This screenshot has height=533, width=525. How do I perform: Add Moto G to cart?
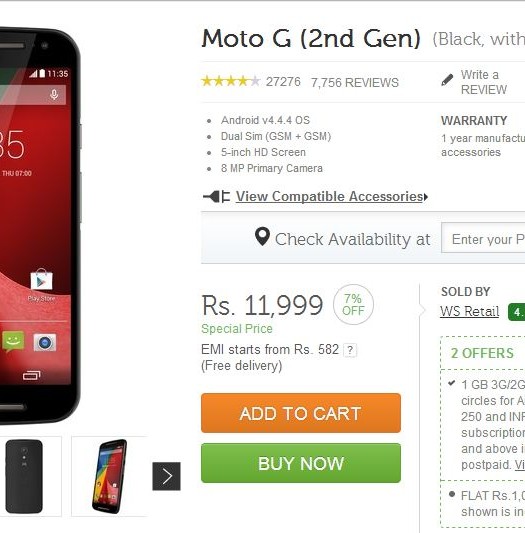301,413
